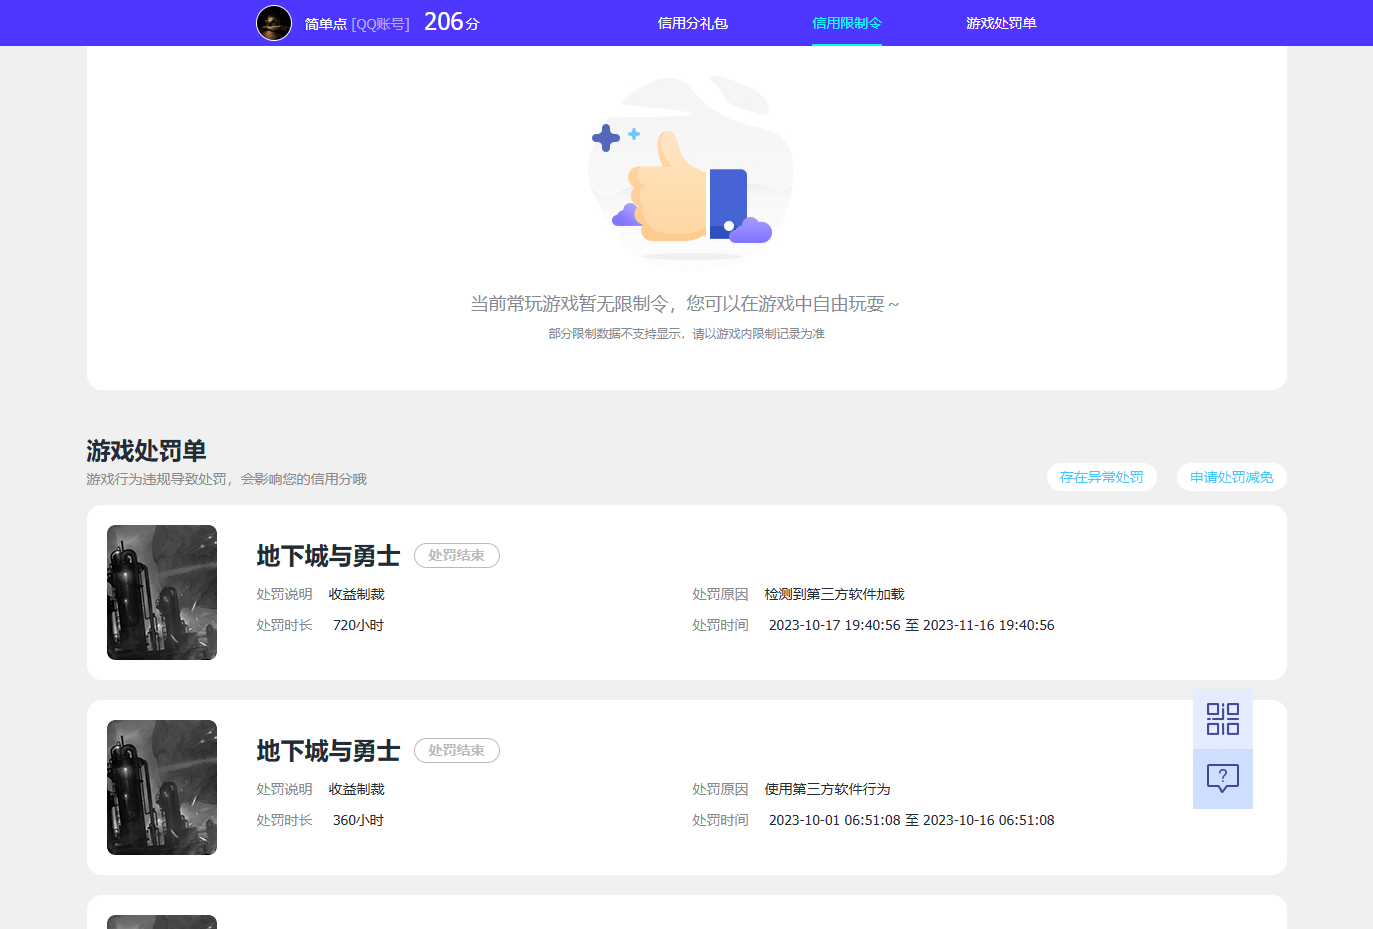Click 处罚结束 badge on the 使用第三方软件行为 record

click(456, 750)
